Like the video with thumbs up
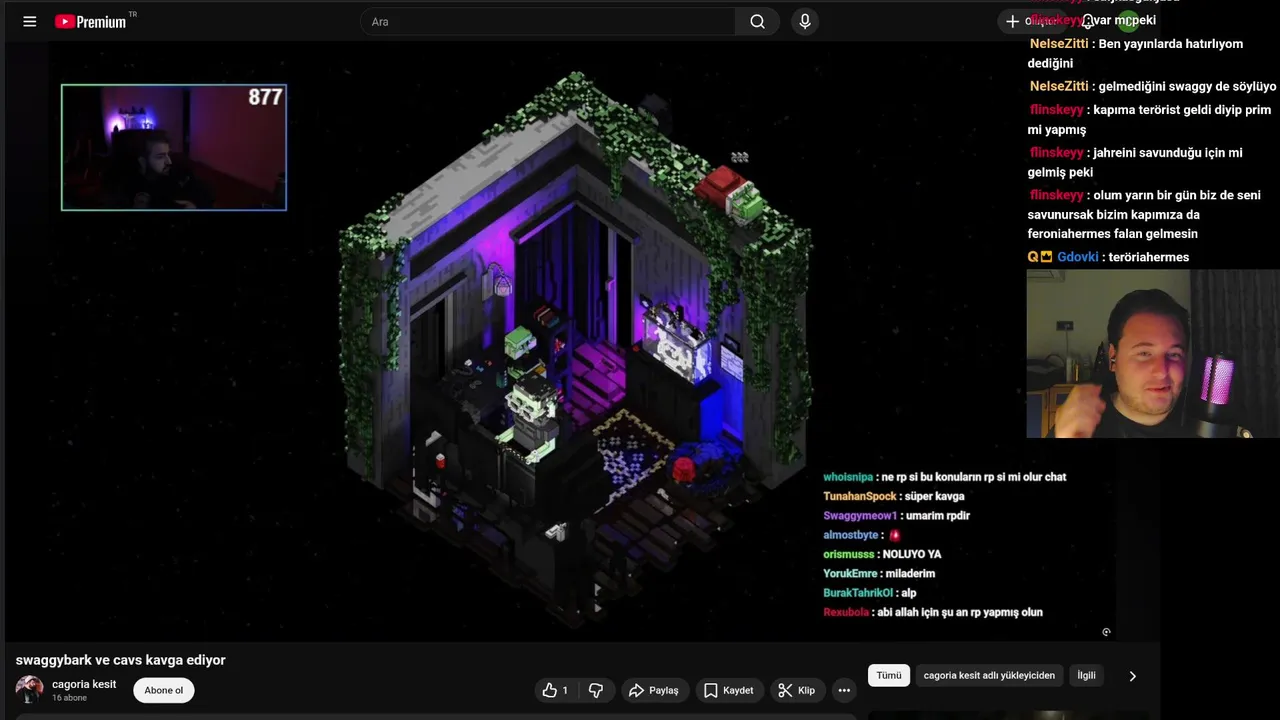1280x720 pixels. (556, 690)
